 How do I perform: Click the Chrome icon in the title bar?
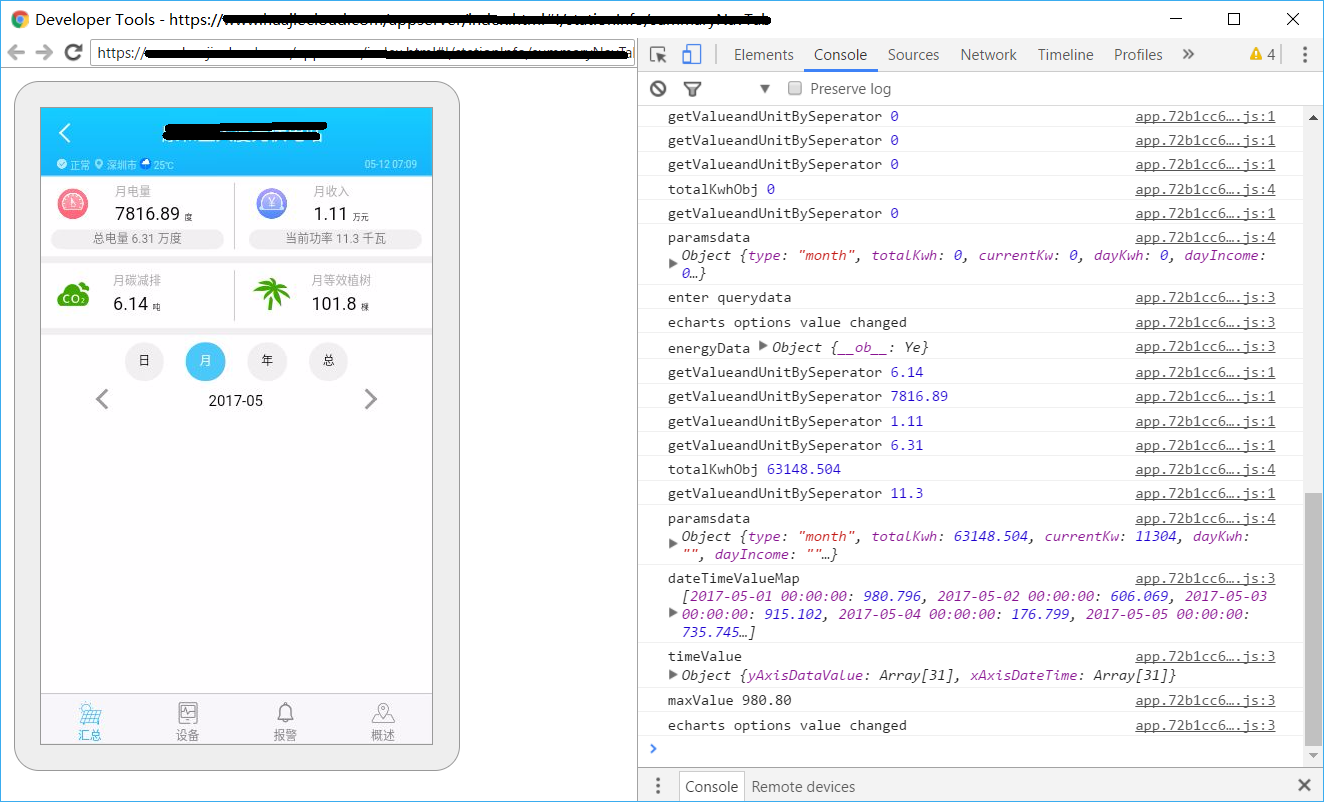tap(20, 19)
